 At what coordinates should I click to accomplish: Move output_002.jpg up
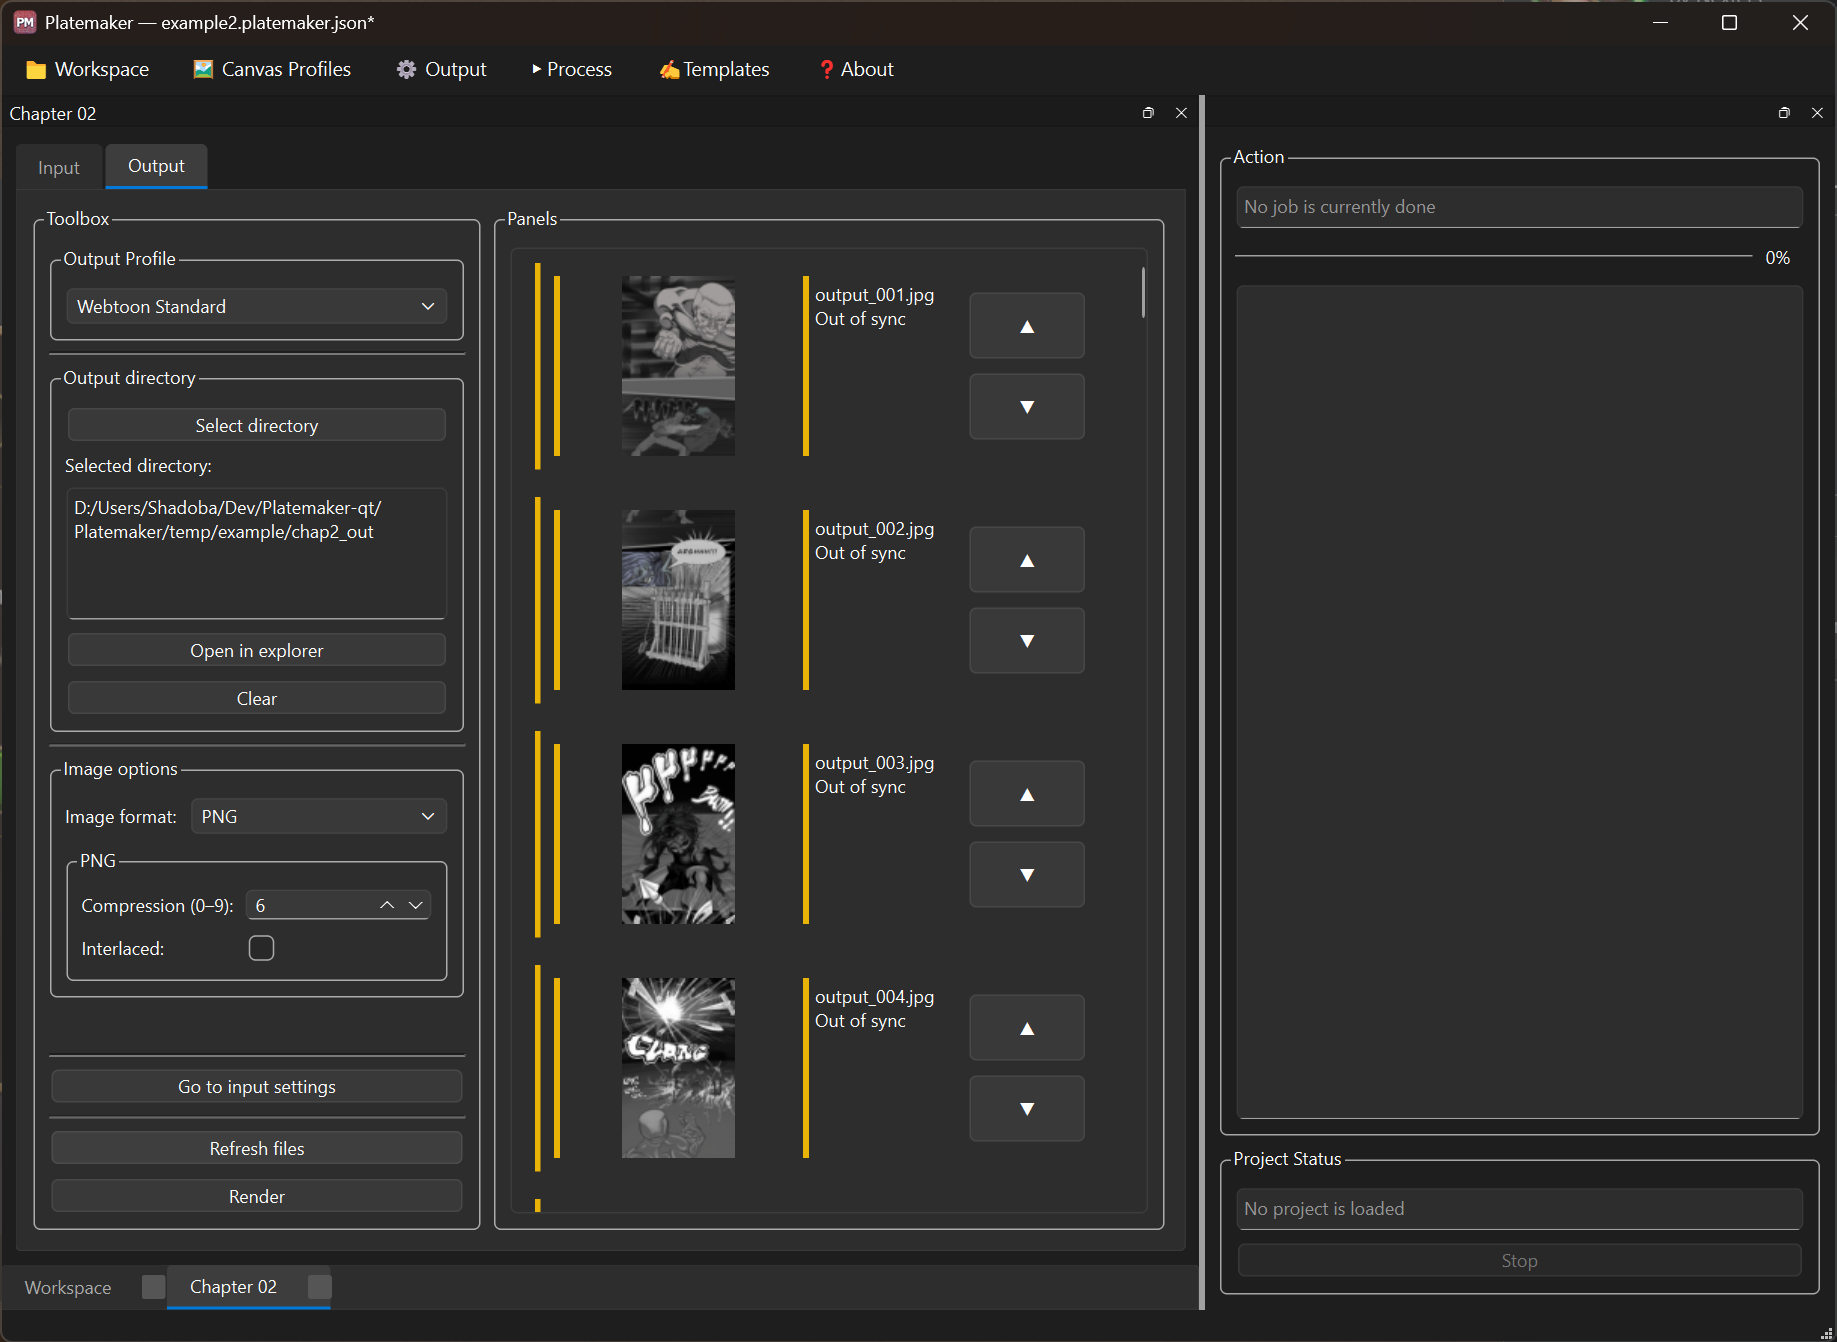(x=1027, y=560)
